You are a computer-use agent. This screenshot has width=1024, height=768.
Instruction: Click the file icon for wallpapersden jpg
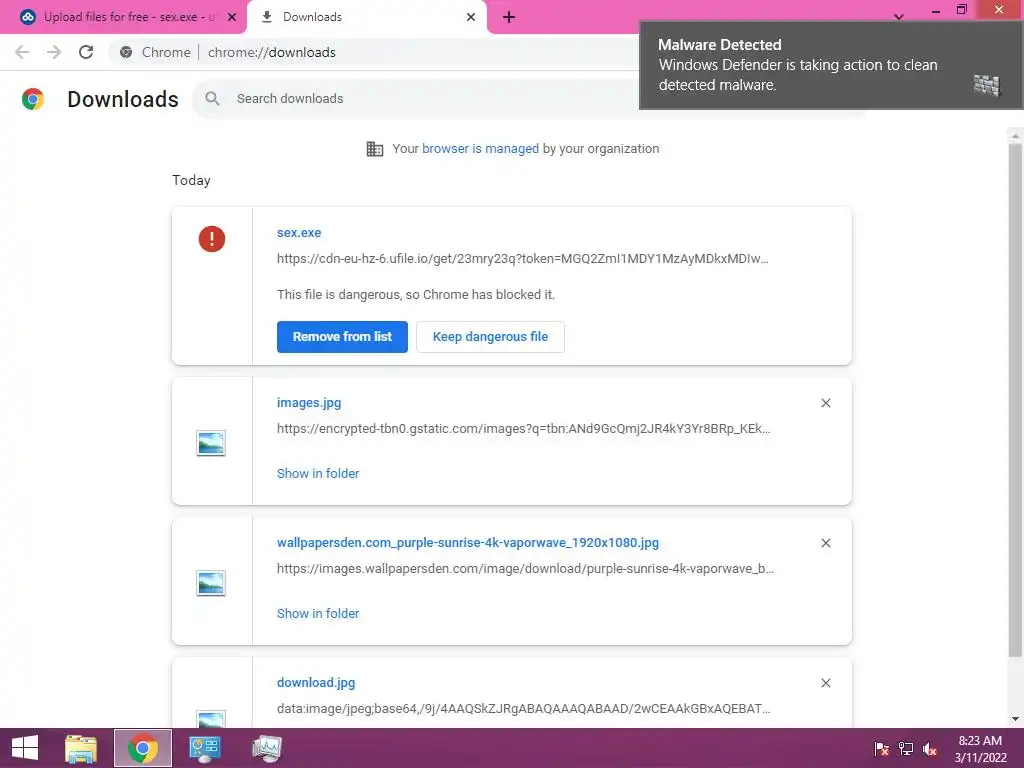[x=211, y=583]
